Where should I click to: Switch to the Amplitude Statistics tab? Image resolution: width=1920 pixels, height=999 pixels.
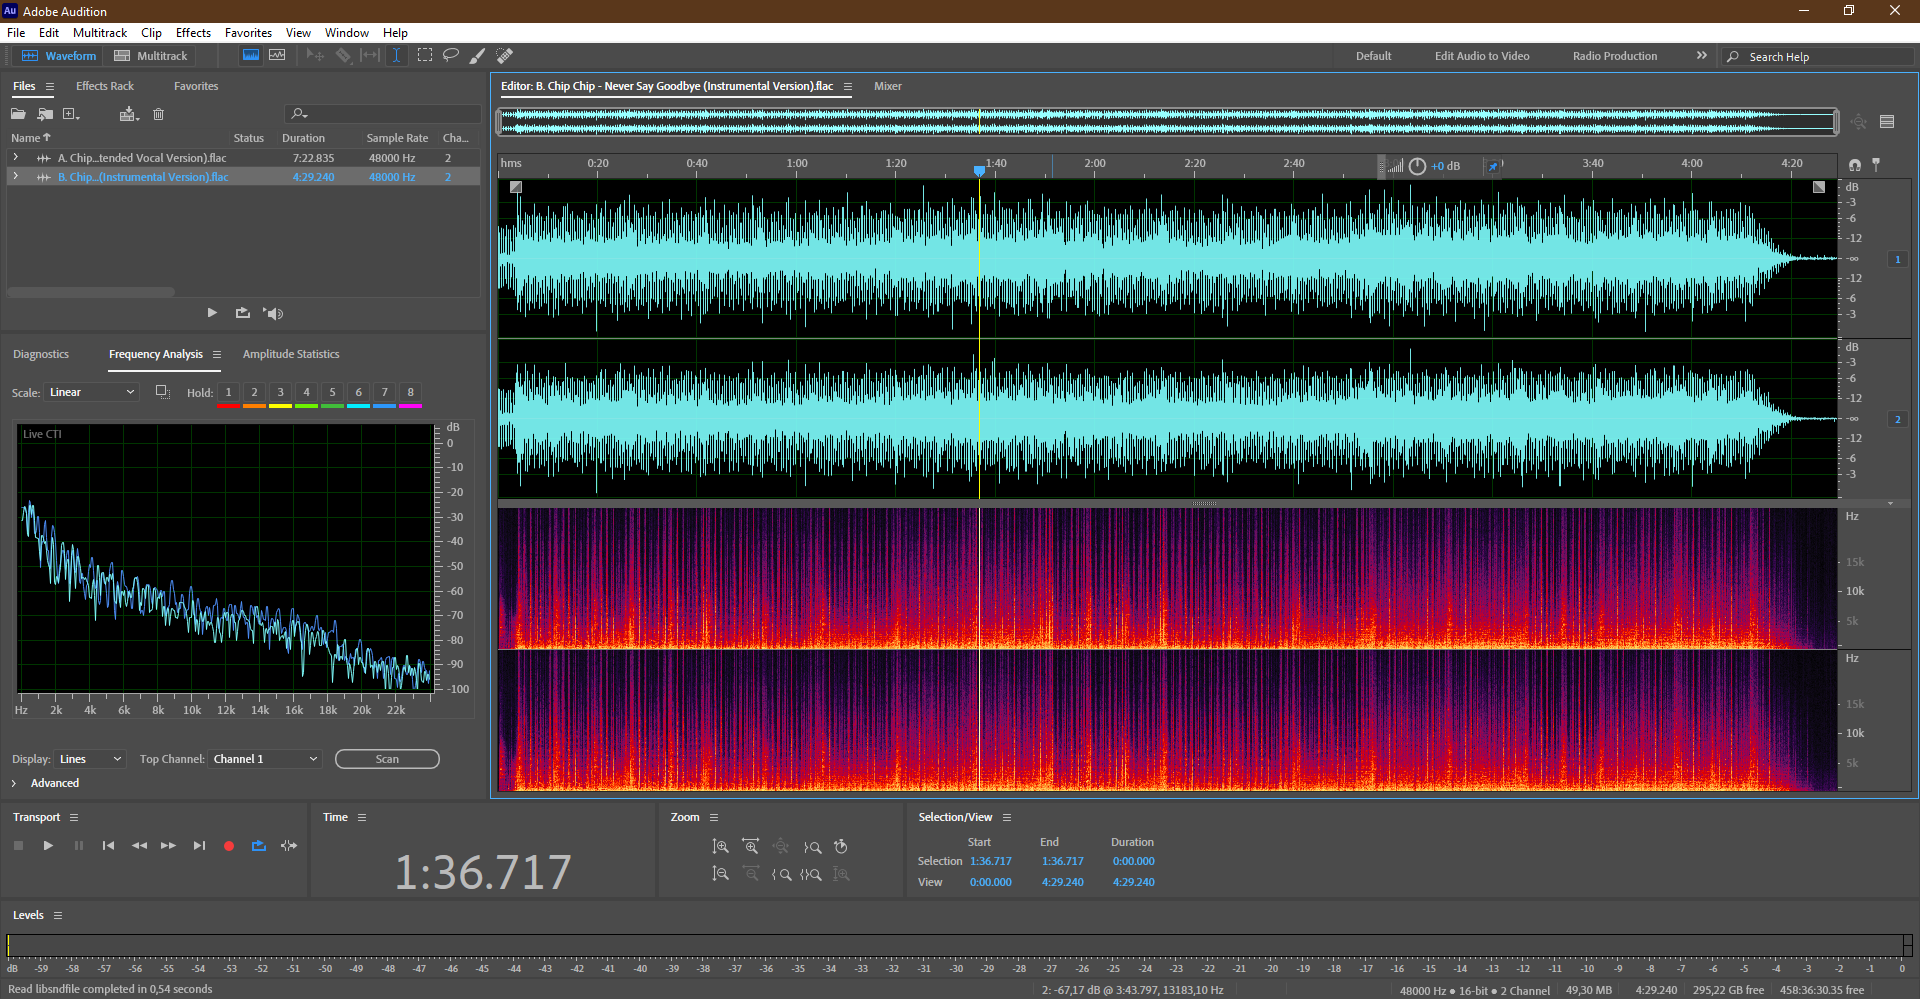pyautogui.click(x=291, y=354)
